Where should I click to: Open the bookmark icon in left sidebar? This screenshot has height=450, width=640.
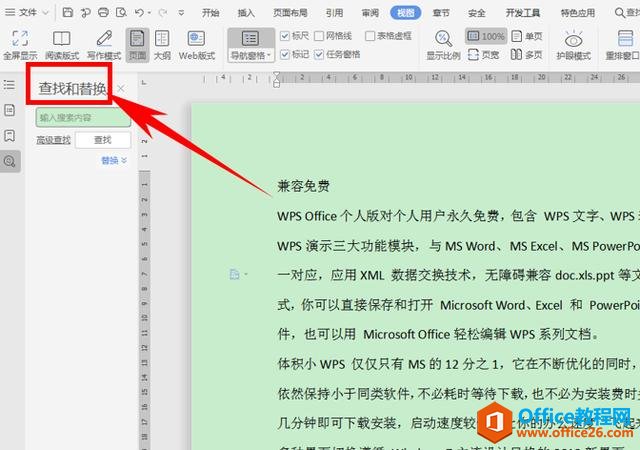(x=9, y=135)
